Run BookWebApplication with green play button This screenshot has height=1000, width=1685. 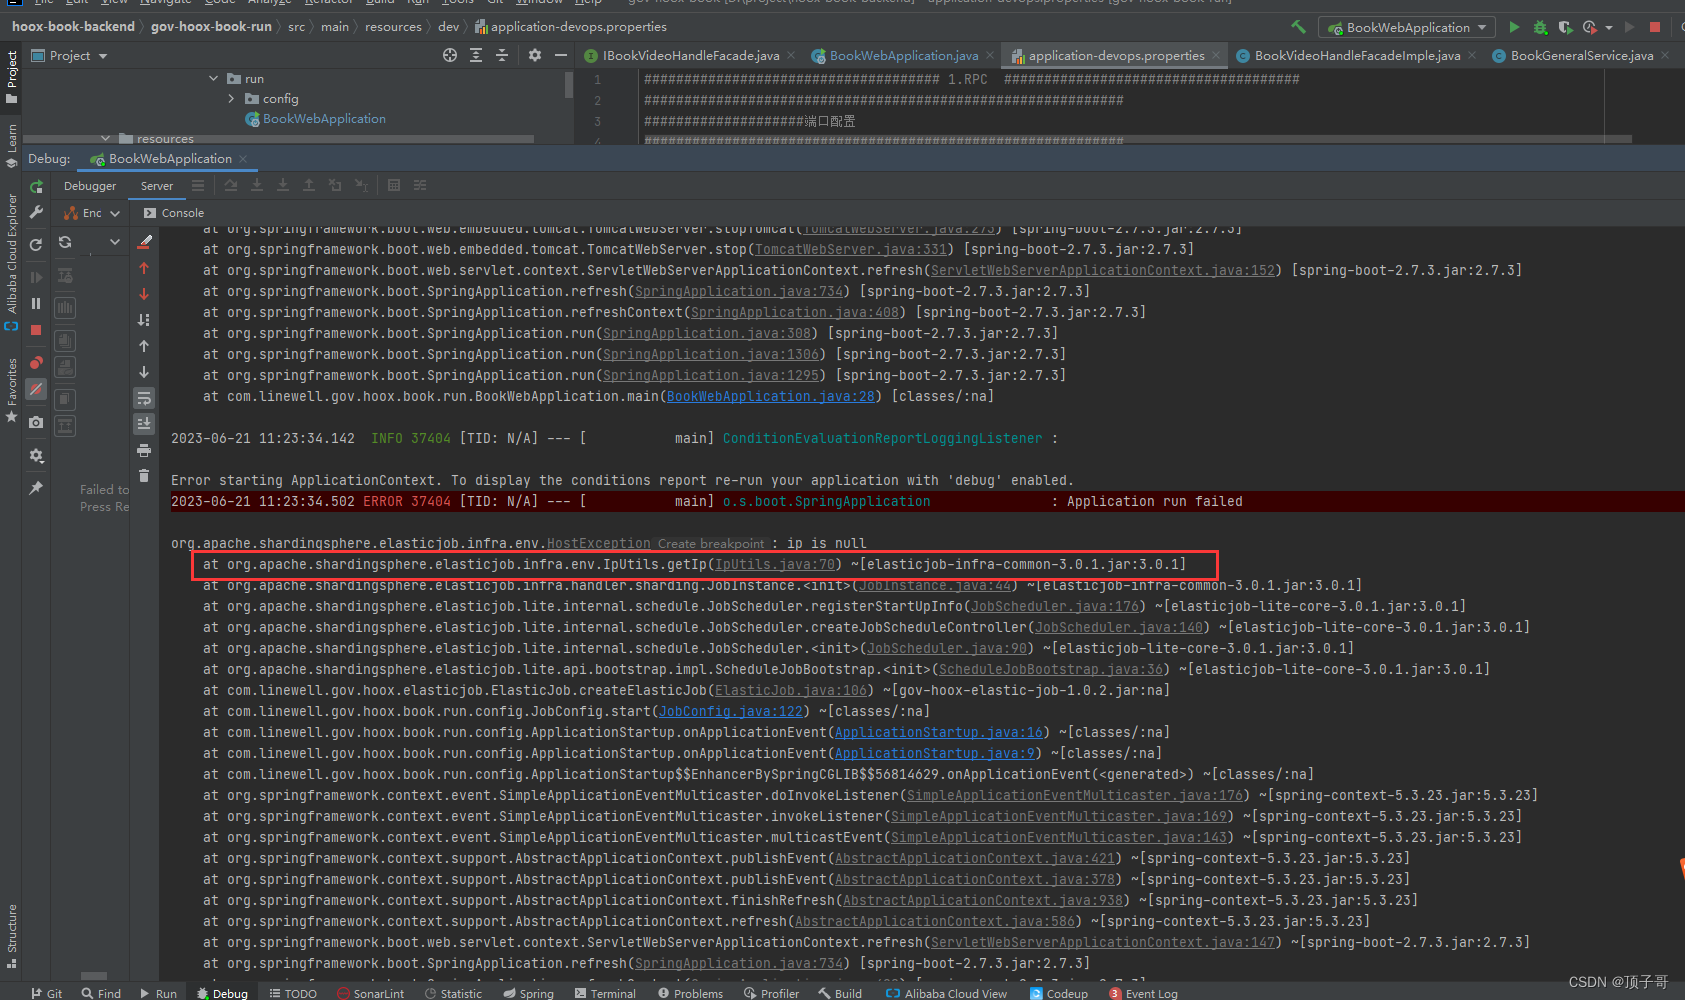(x=1514, y=27)
